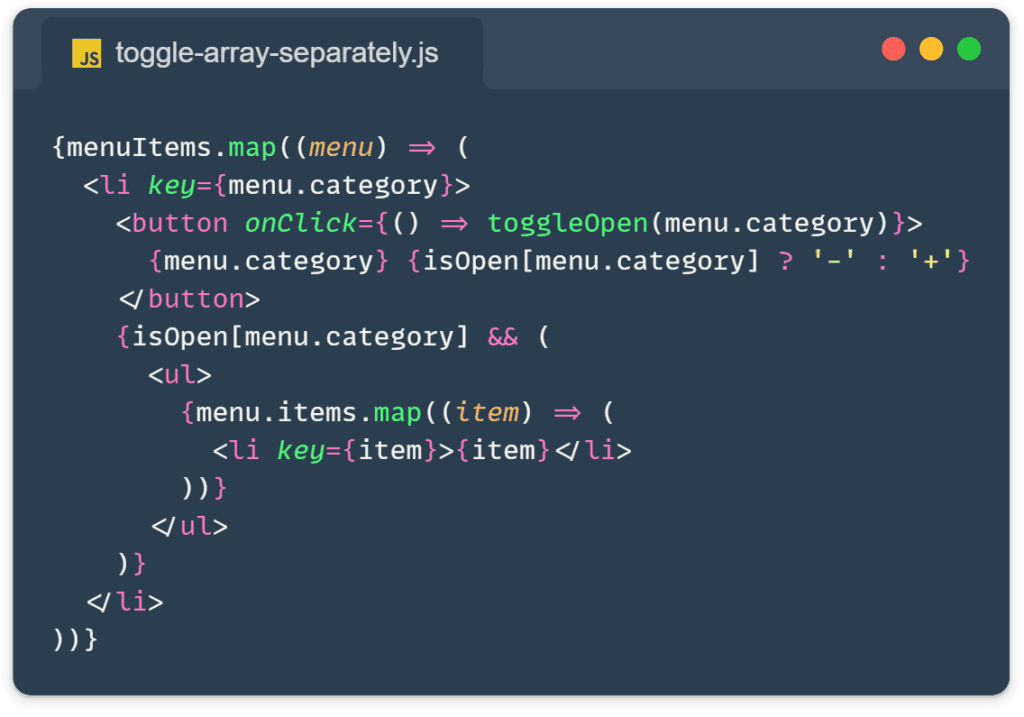This screenshot has width=1024, height=717.
Task: Click the opening <ul> tag
Action: click(180, 375)
